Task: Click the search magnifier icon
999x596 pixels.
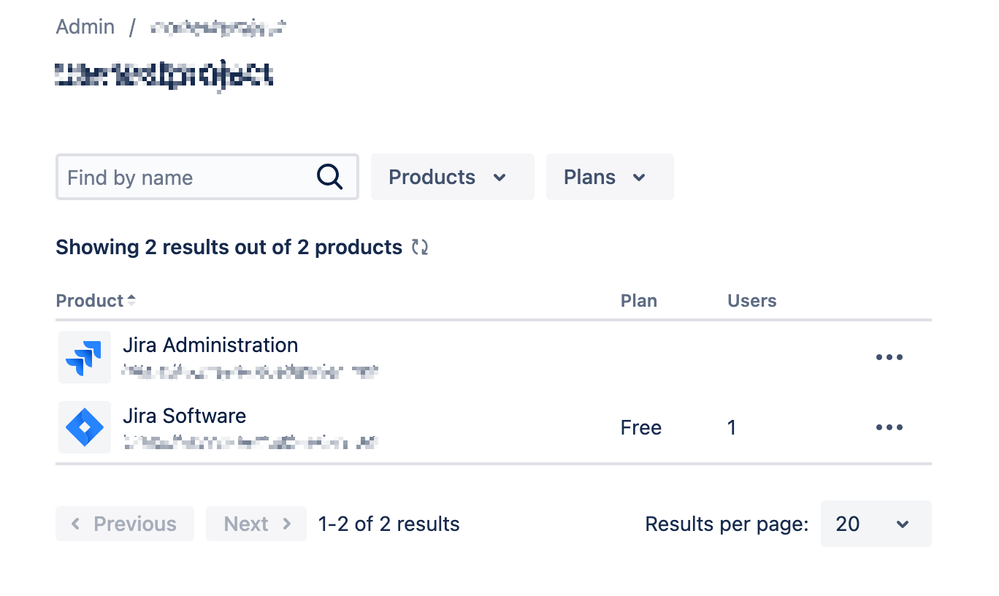Action: tap(329, 177)
